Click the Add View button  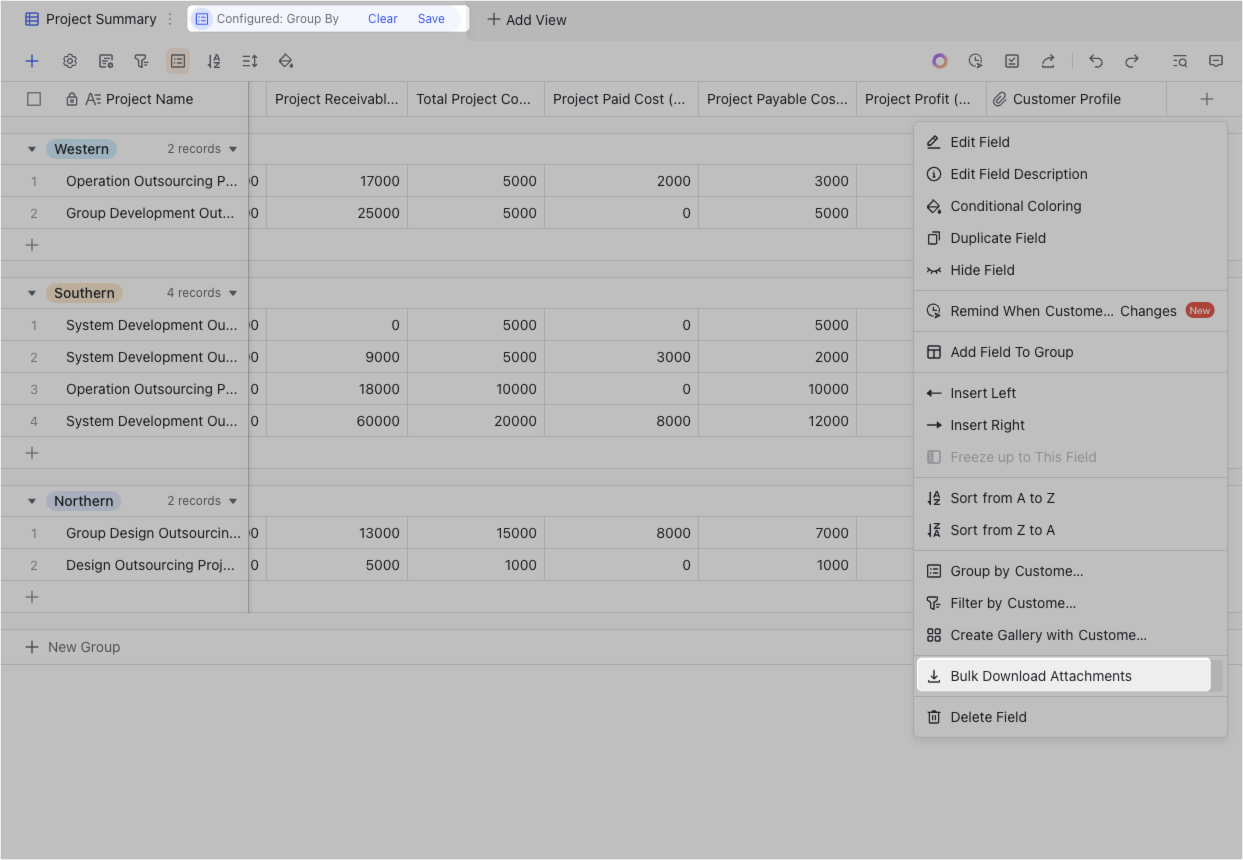527,19
